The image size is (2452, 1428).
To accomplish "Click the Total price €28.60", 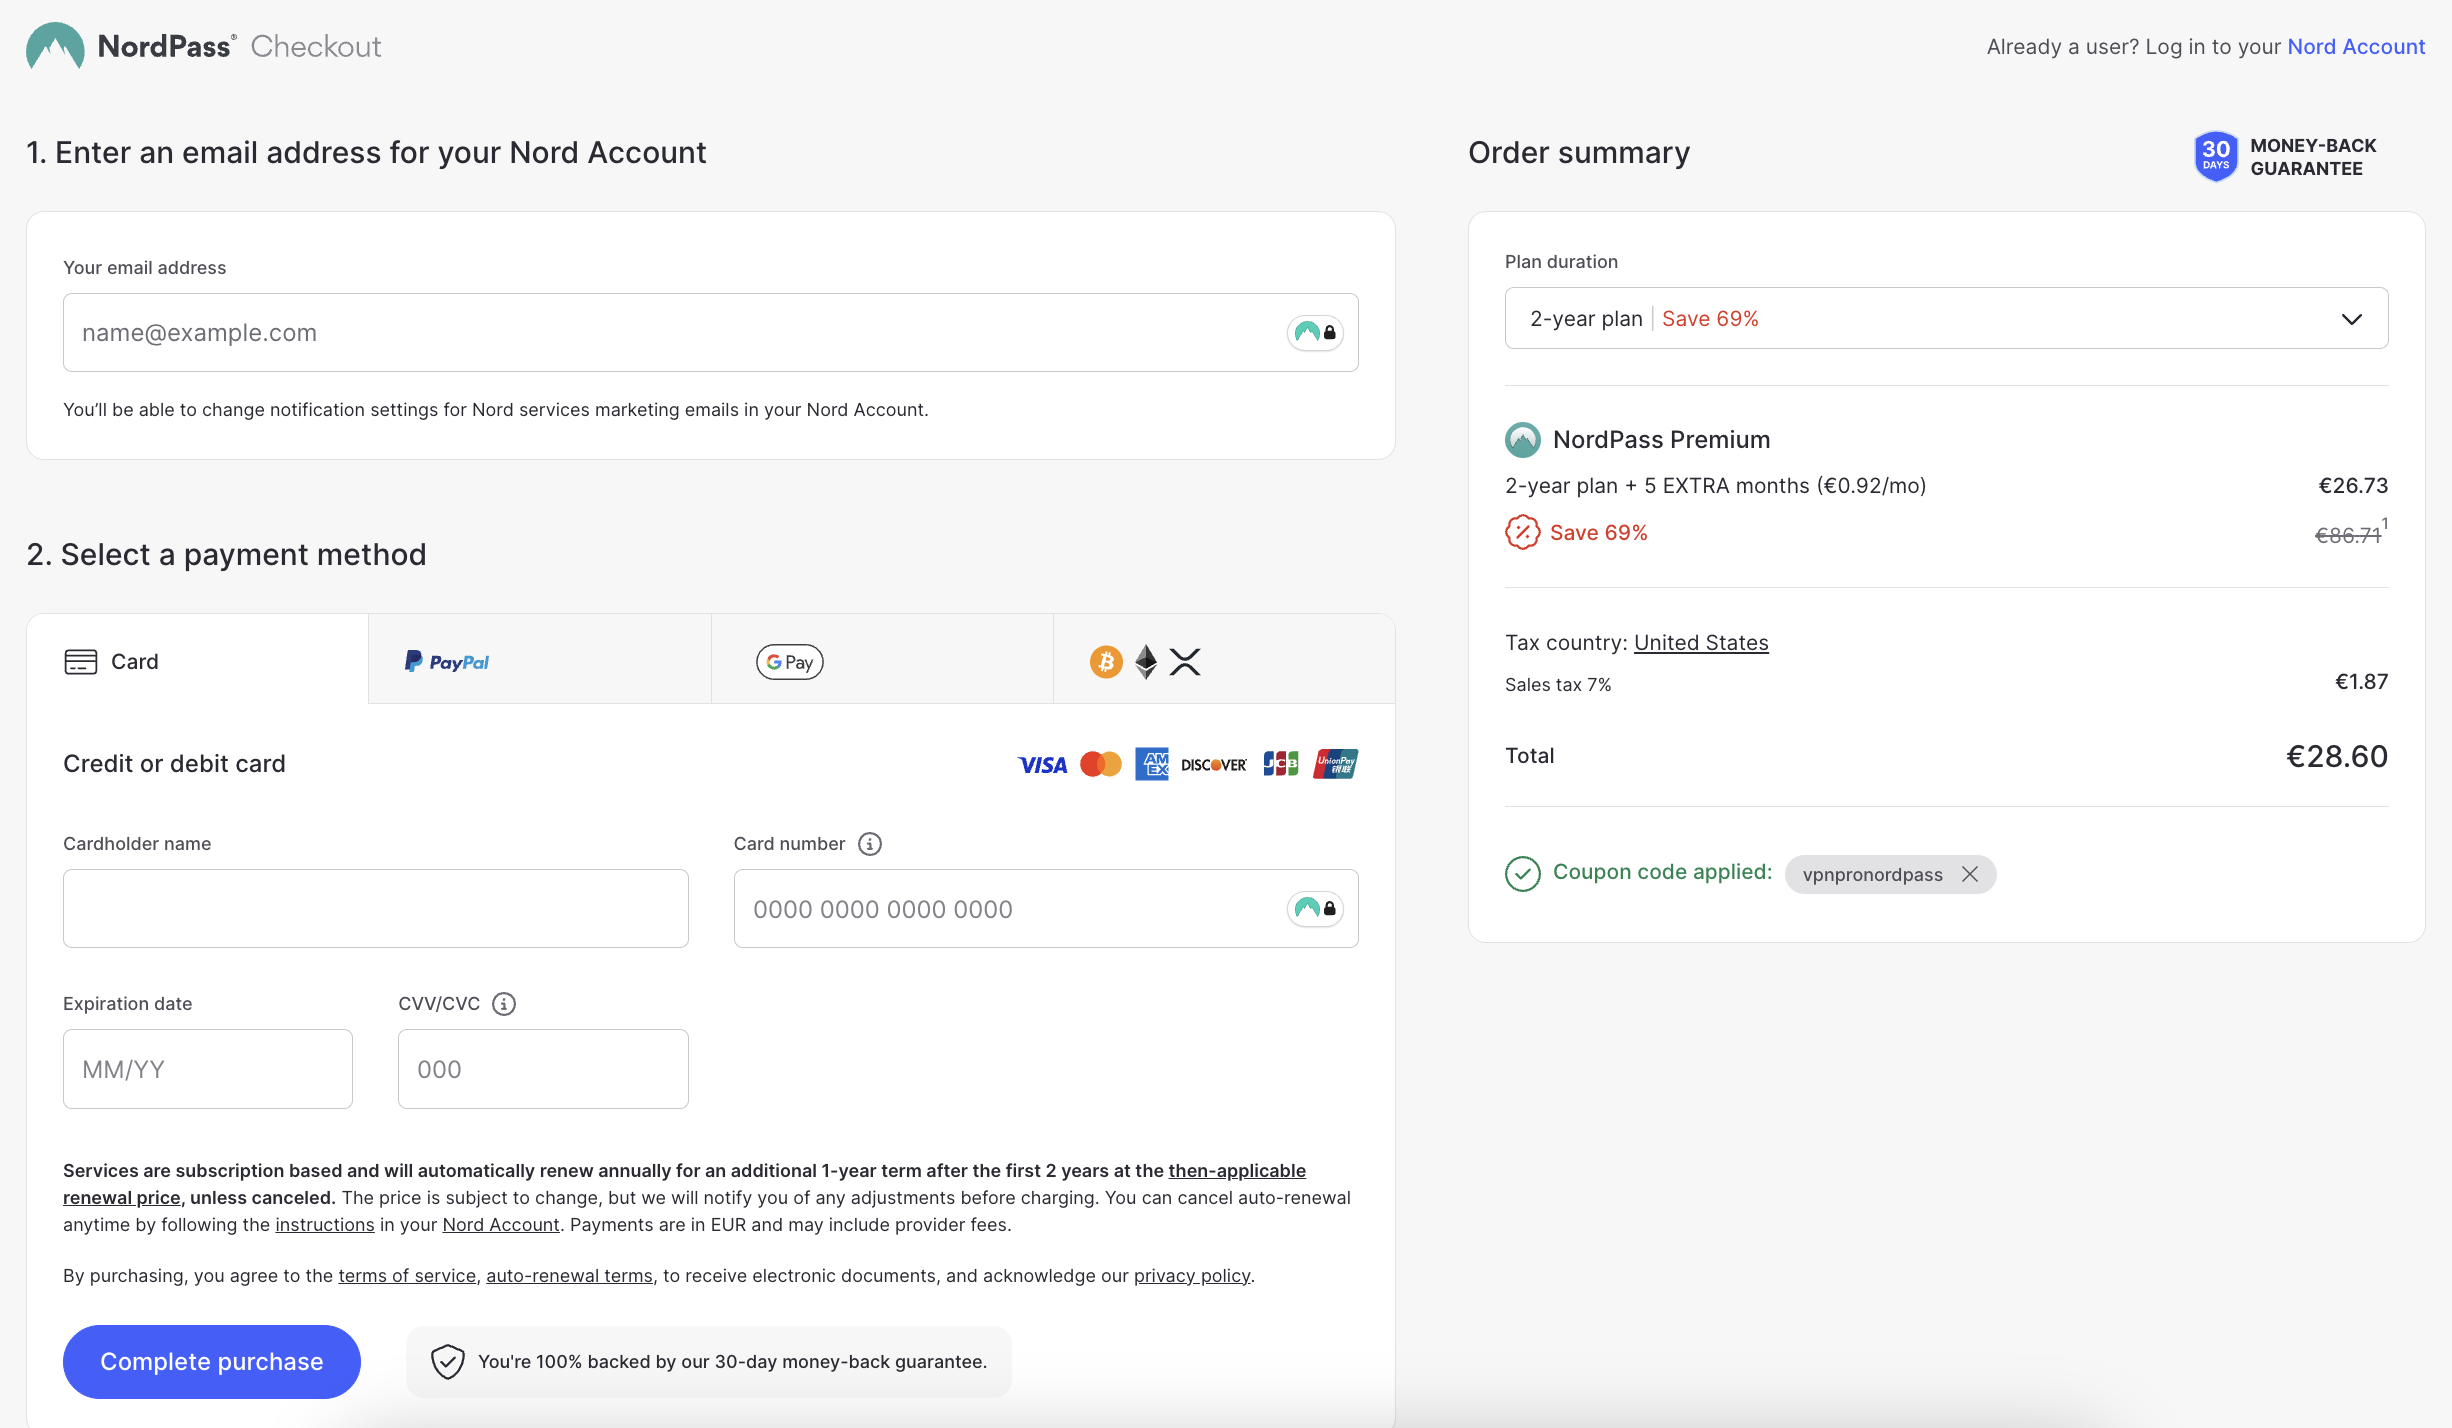I will click(x=2337, y=756).
